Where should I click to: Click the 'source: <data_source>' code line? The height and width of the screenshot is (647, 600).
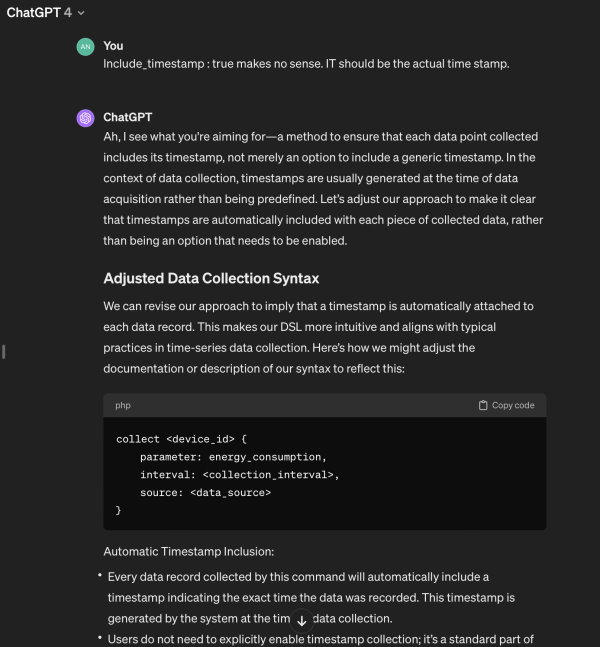pyautogui.click(x=206, y=492)
